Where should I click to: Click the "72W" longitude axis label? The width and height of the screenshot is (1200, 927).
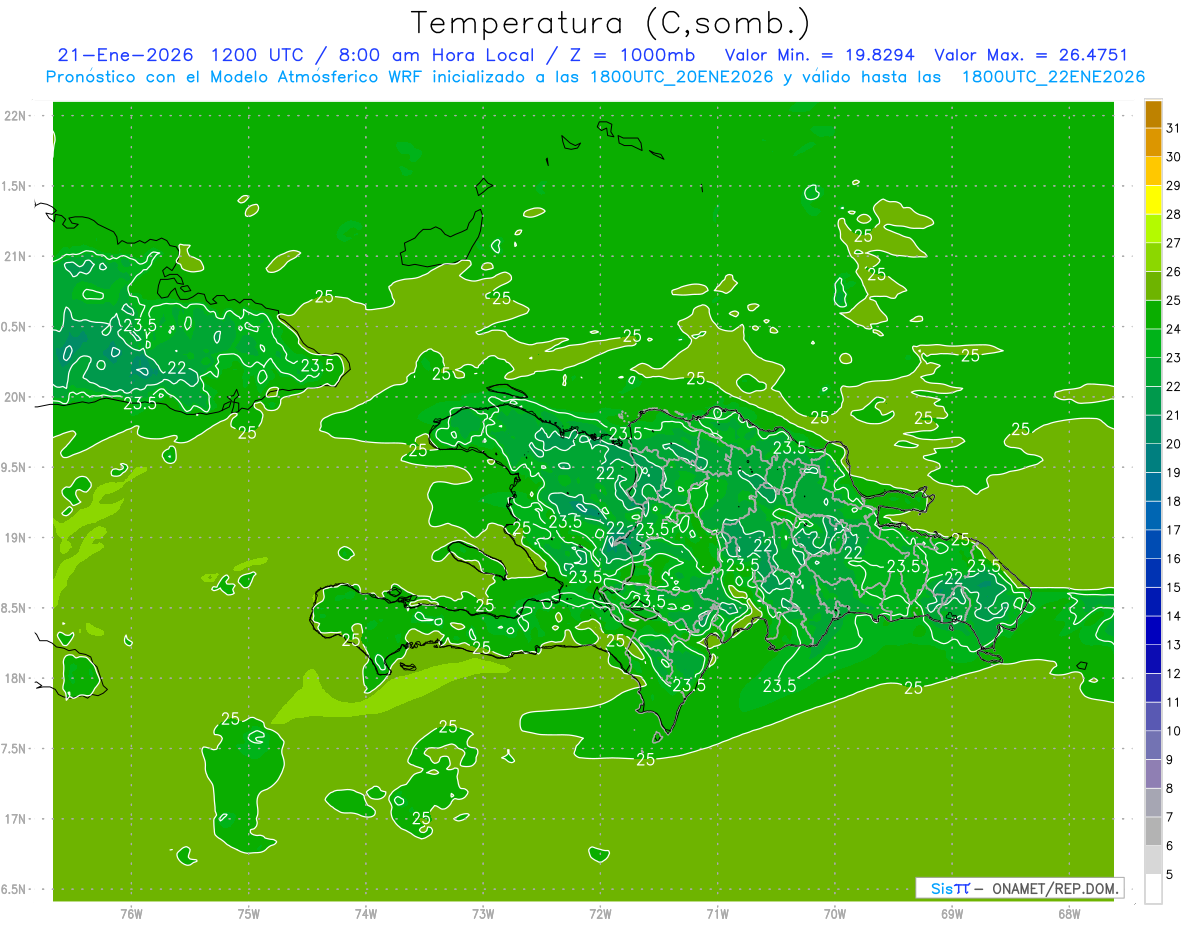click(600, 913)
